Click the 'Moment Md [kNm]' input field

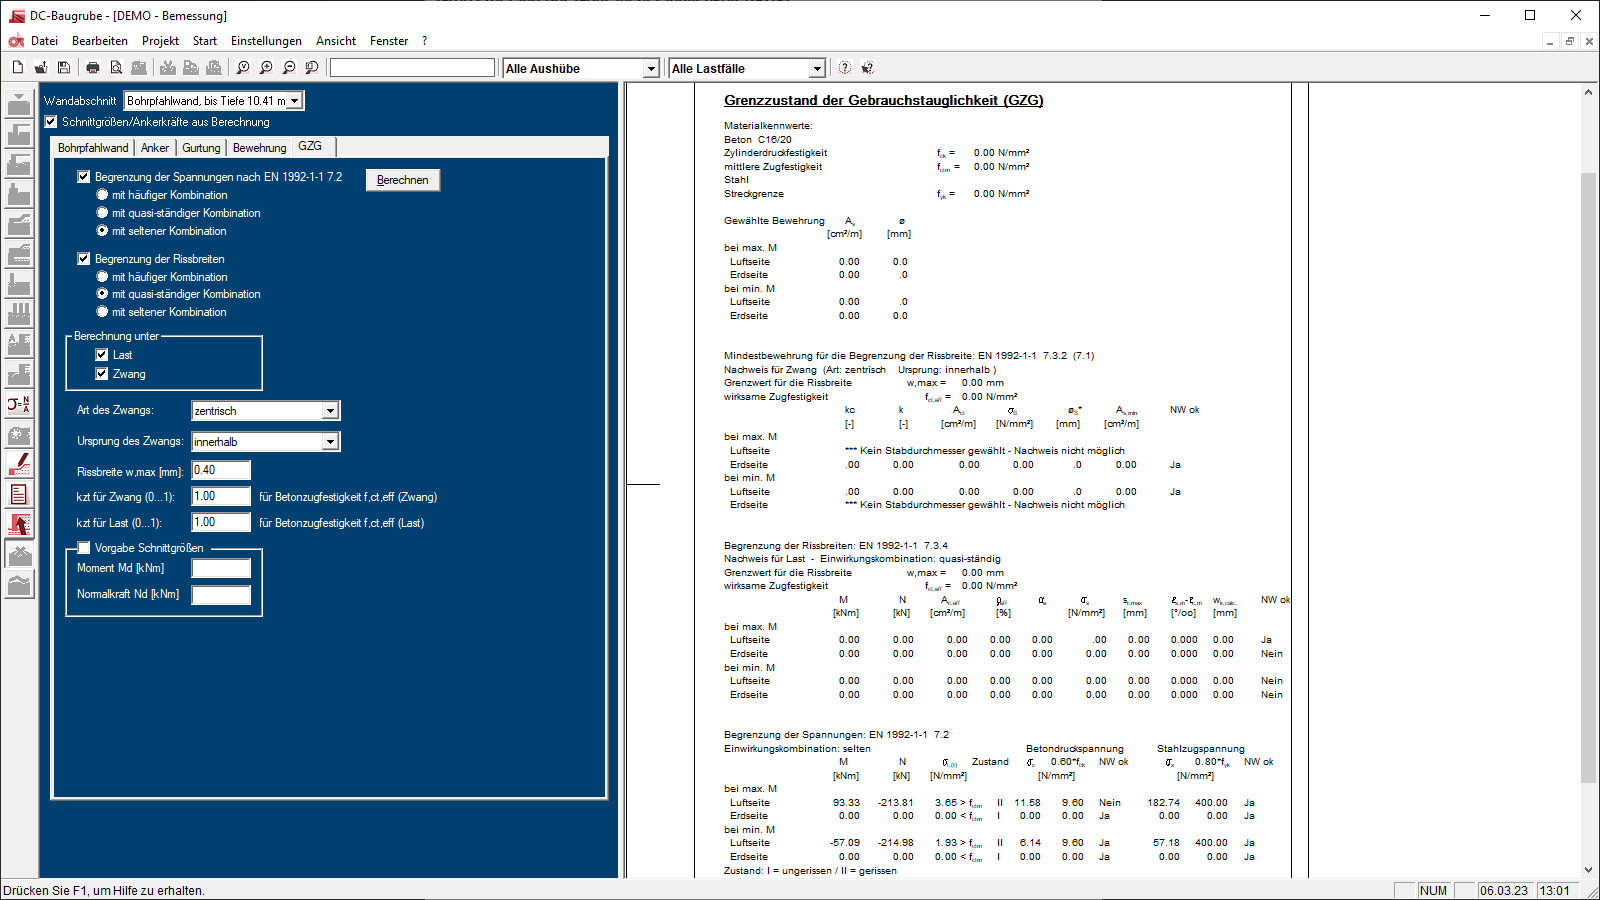pos(221,568)
